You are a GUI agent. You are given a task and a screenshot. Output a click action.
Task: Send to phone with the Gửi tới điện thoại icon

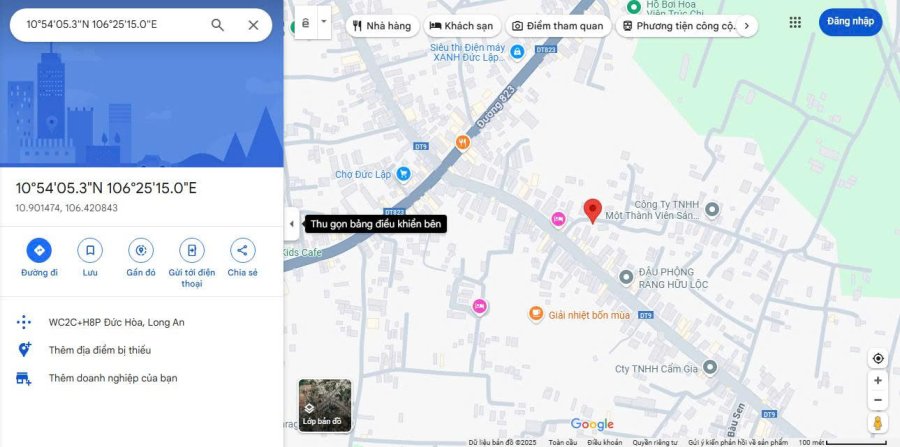point(192,250)
